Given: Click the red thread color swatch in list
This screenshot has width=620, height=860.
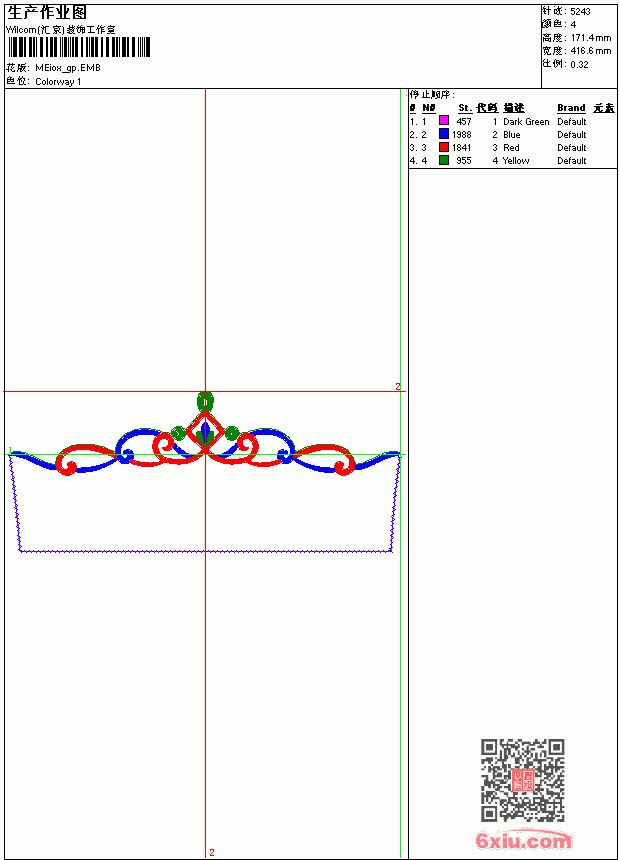Looking at the screenshot, I should [x=444, y=147].
